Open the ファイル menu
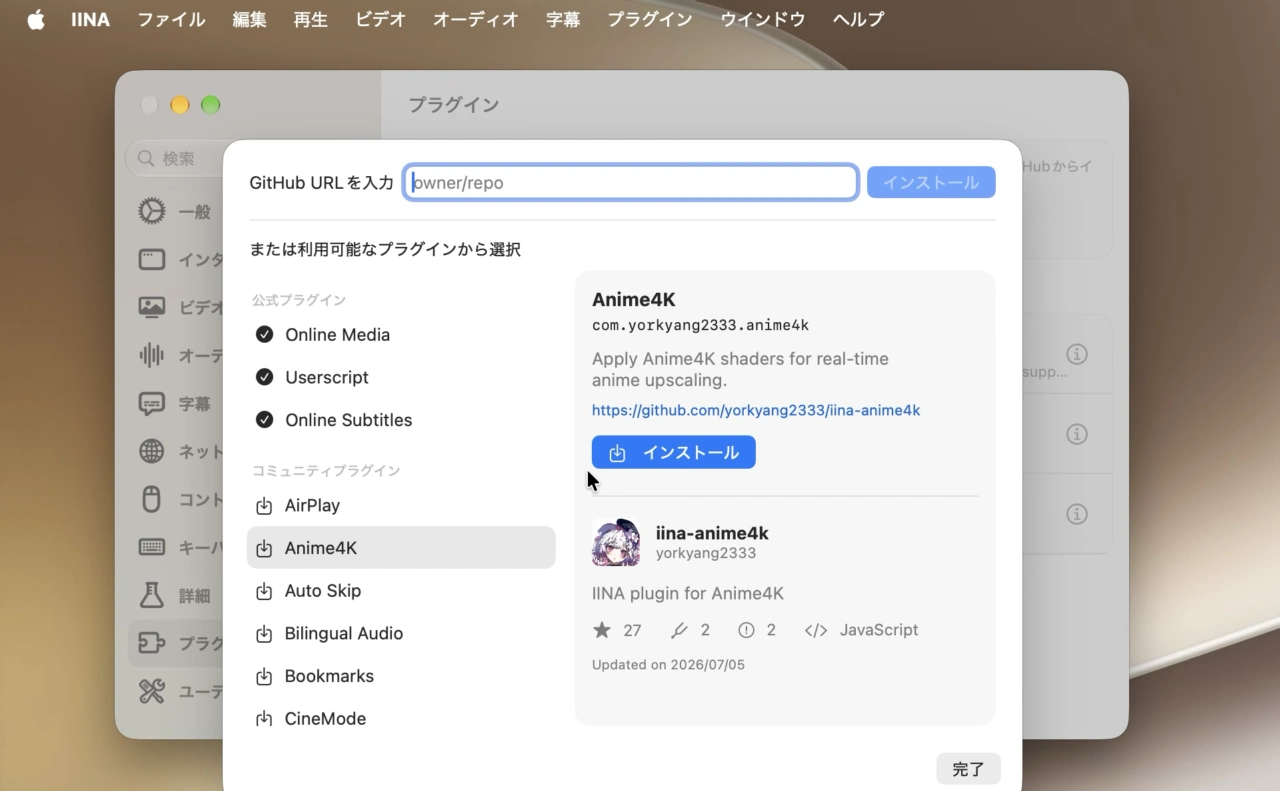This screenshot has height=791, width=1280. coord(171,19)
